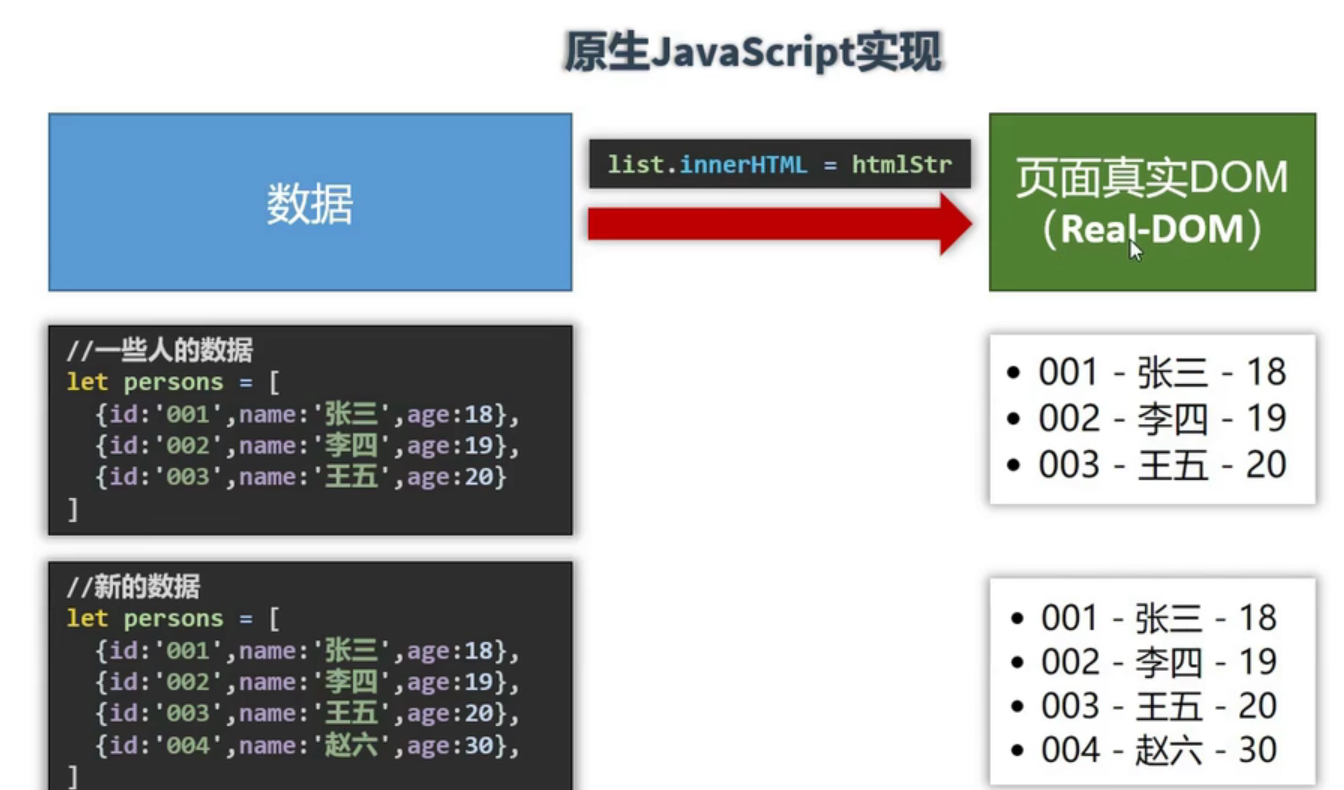Click the green 页面真实DOM box
Screen dimensions: 1344x790
click(1152, 202)
